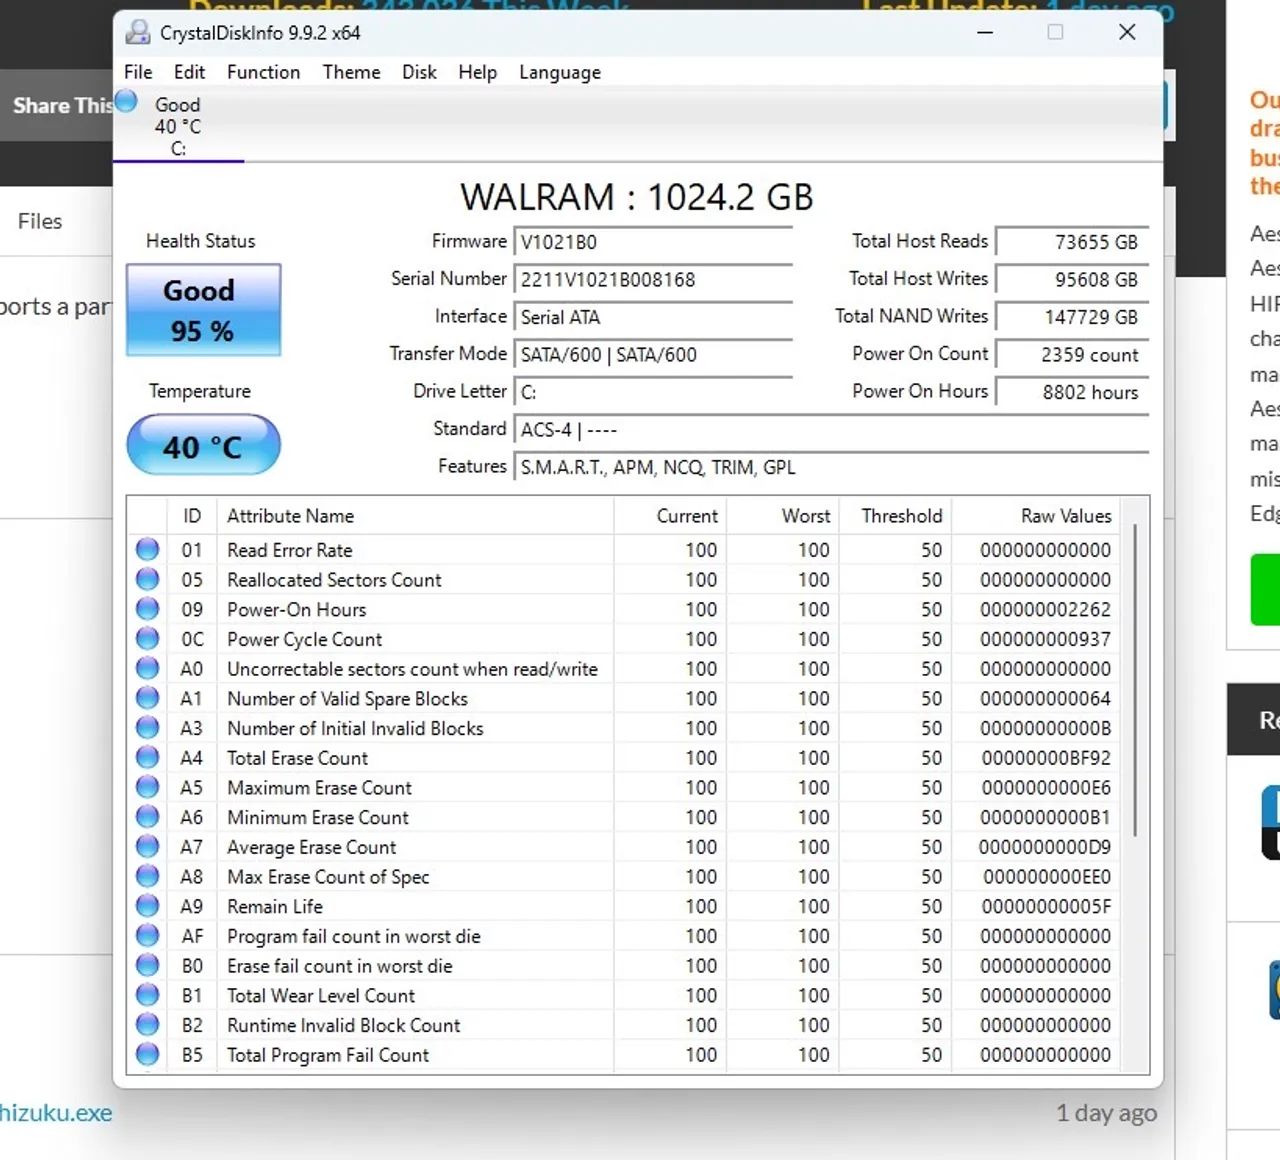Open the File menu
The width and height of the screenshot is (1280, 1160).
click(x=138, y=72)
